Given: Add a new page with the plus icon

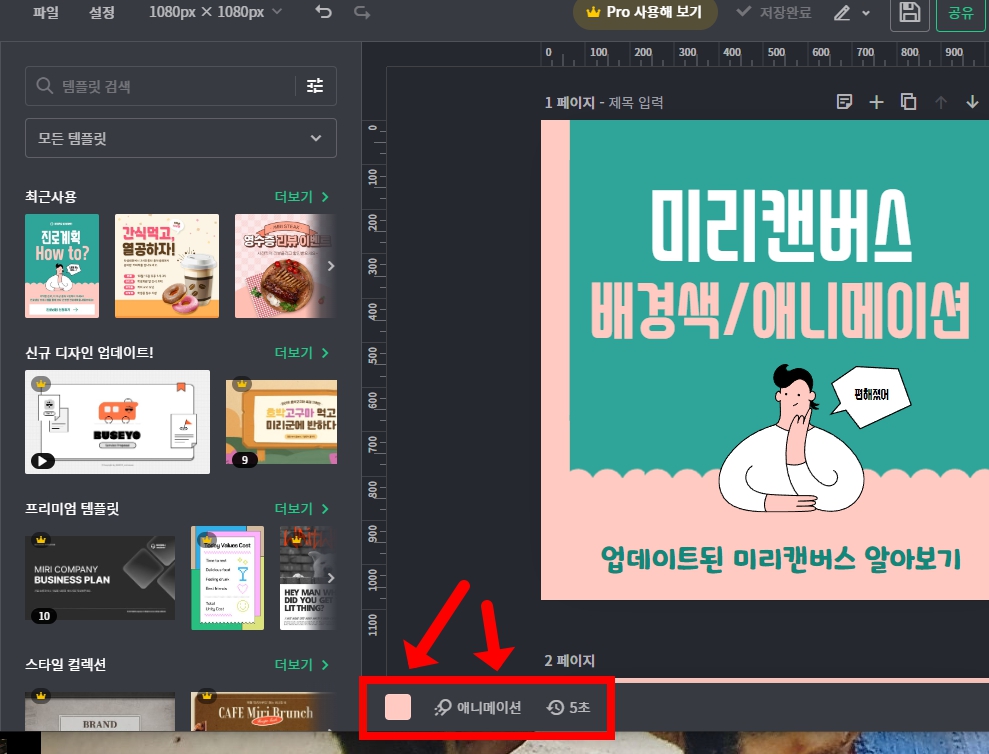Looking at the screenshot, I should pyautogui.click(x=876, y=101).
